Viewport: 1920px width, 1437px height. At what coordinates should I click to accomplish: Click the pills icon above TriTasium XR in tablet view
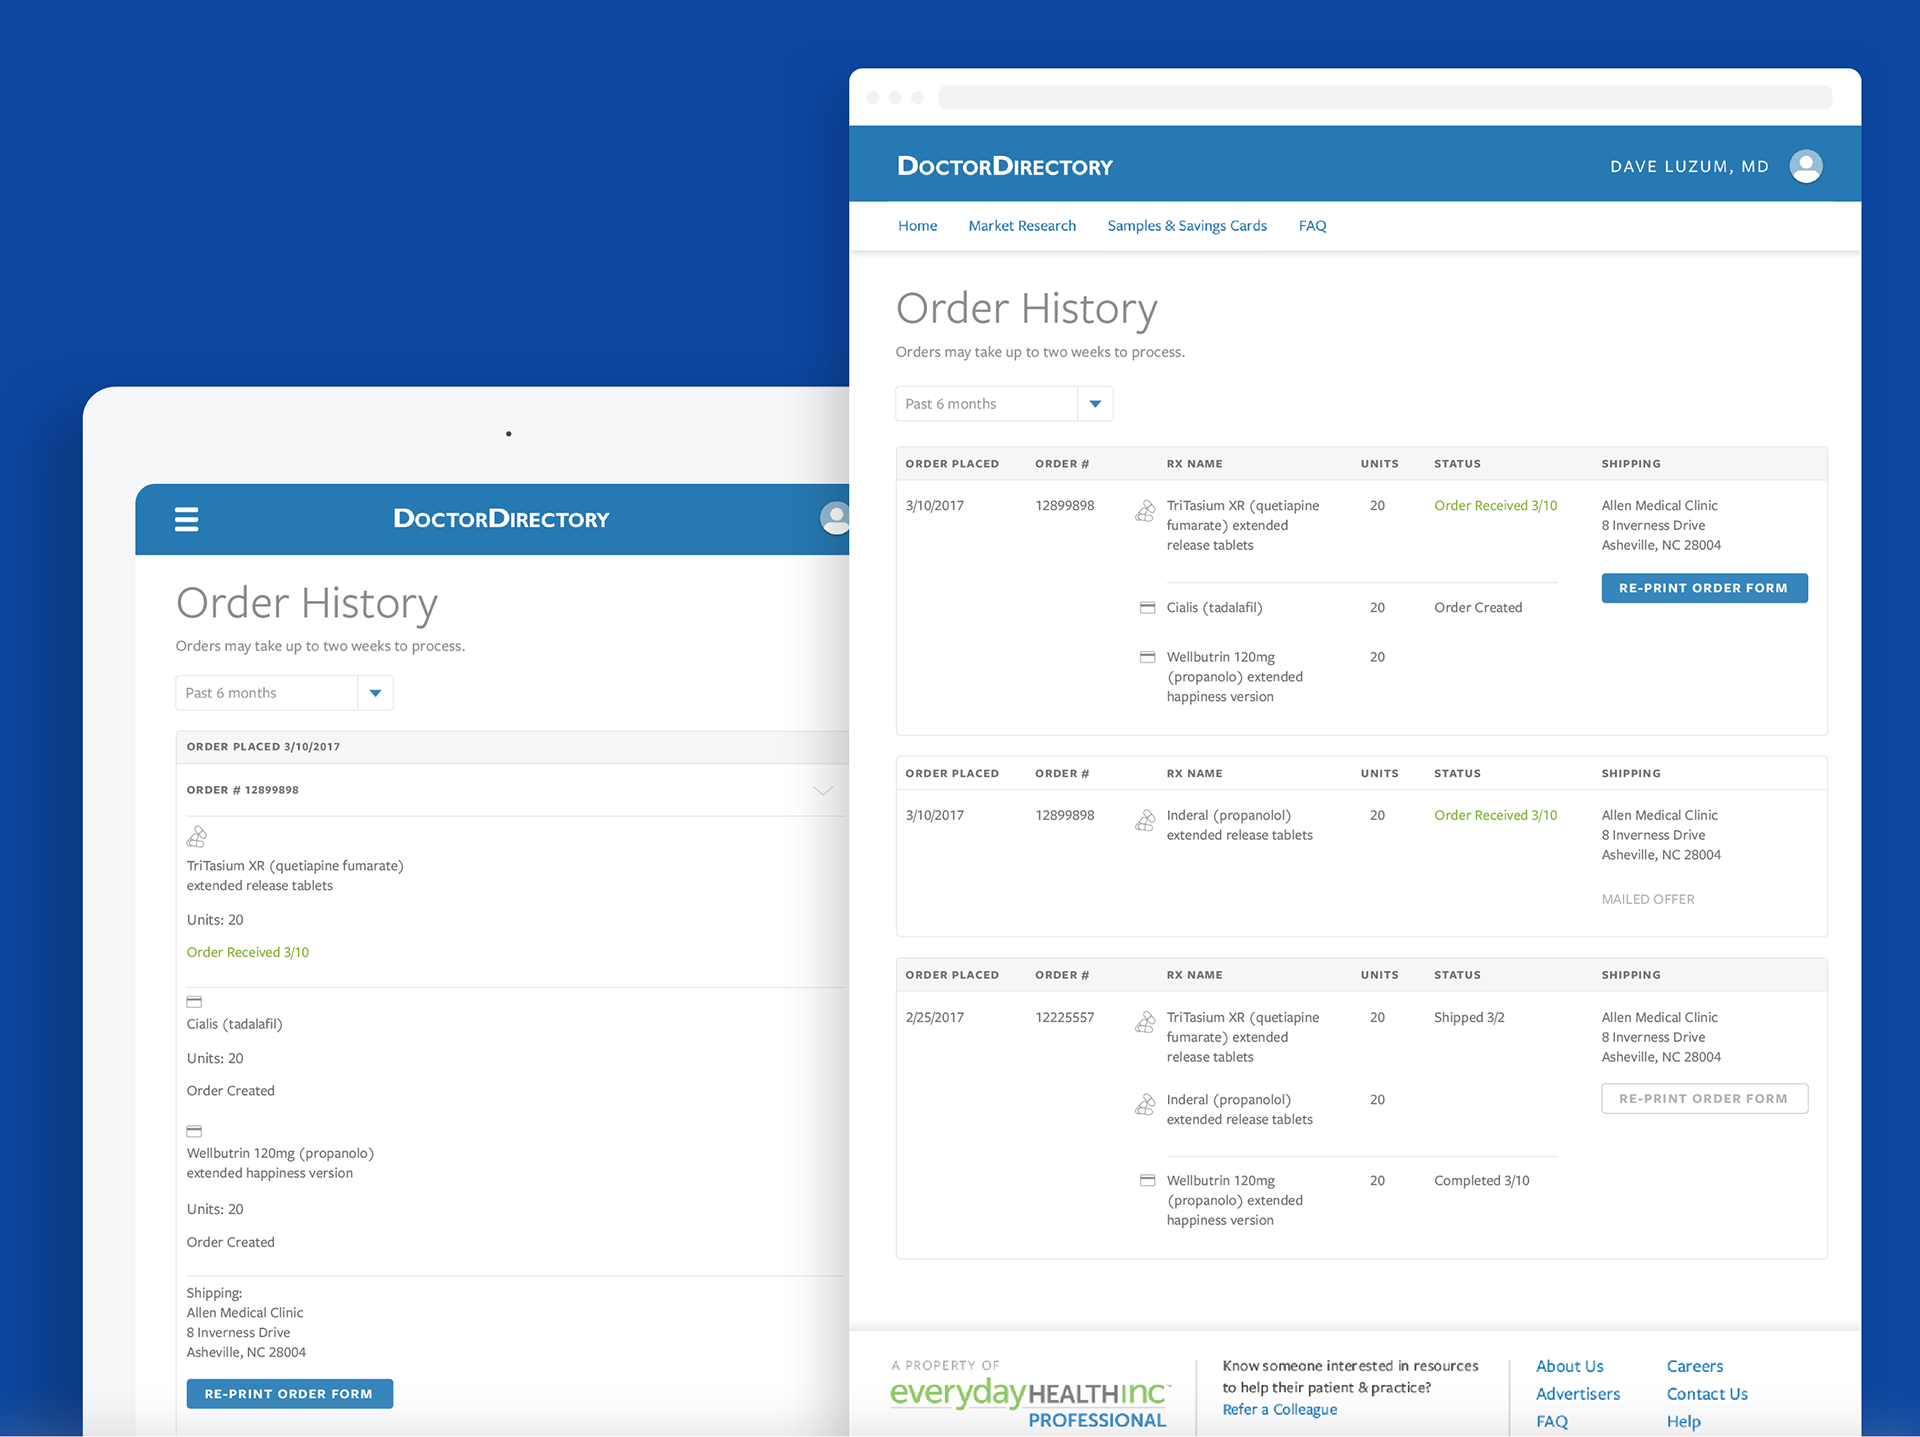coord(197,836)
